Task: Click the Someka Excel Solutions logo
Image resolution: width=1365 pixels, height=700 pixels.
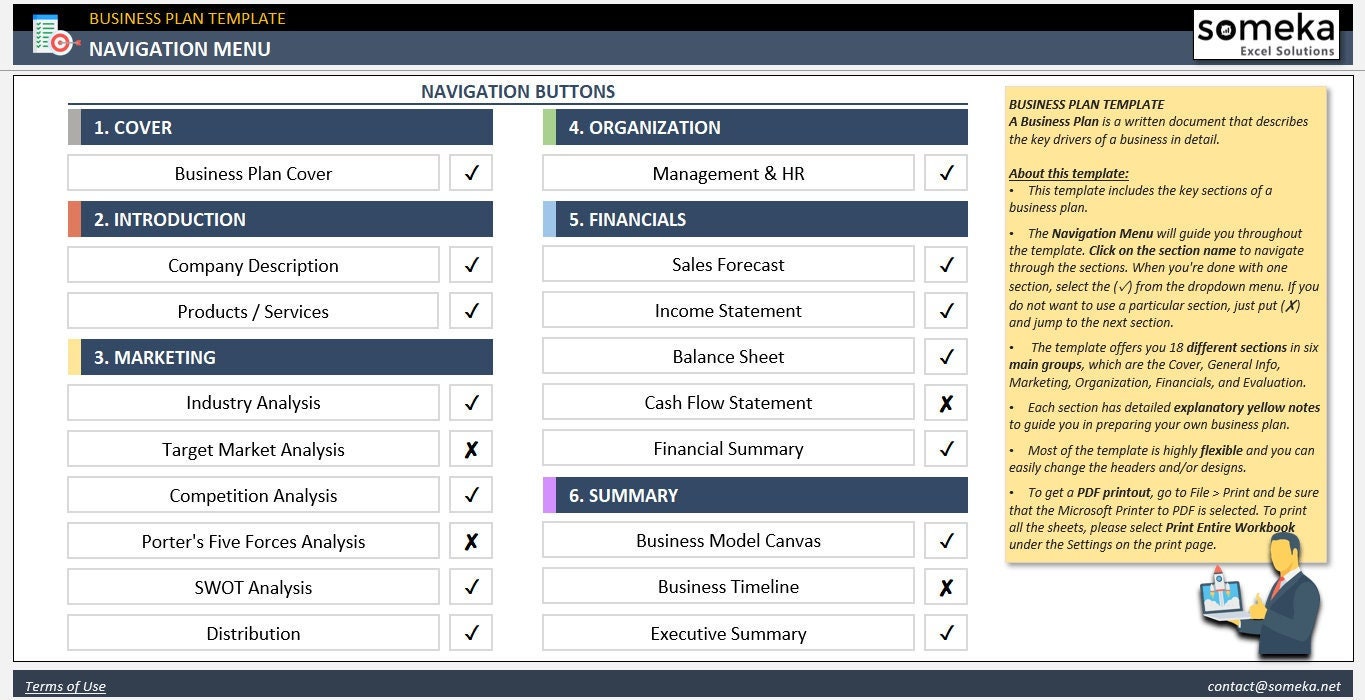Action: coord(1266,33)
